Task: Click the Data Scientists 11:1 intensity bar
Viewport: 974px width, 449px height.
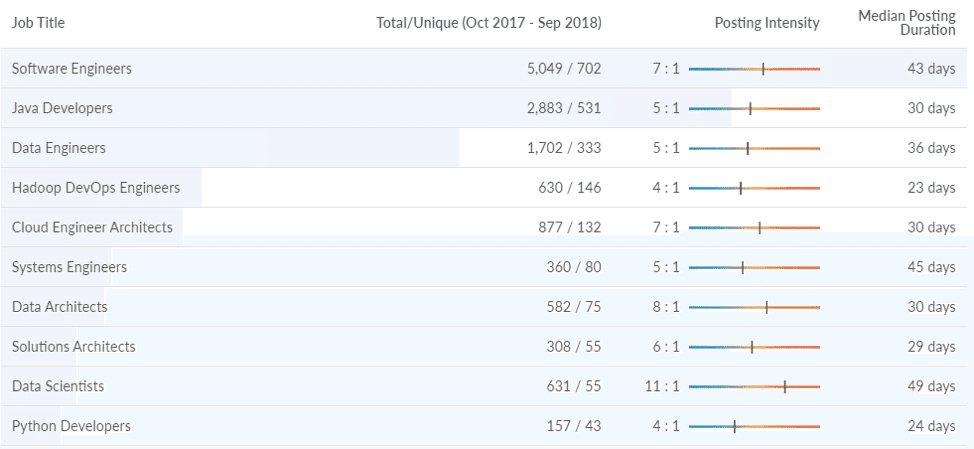Action: (755, 387)
